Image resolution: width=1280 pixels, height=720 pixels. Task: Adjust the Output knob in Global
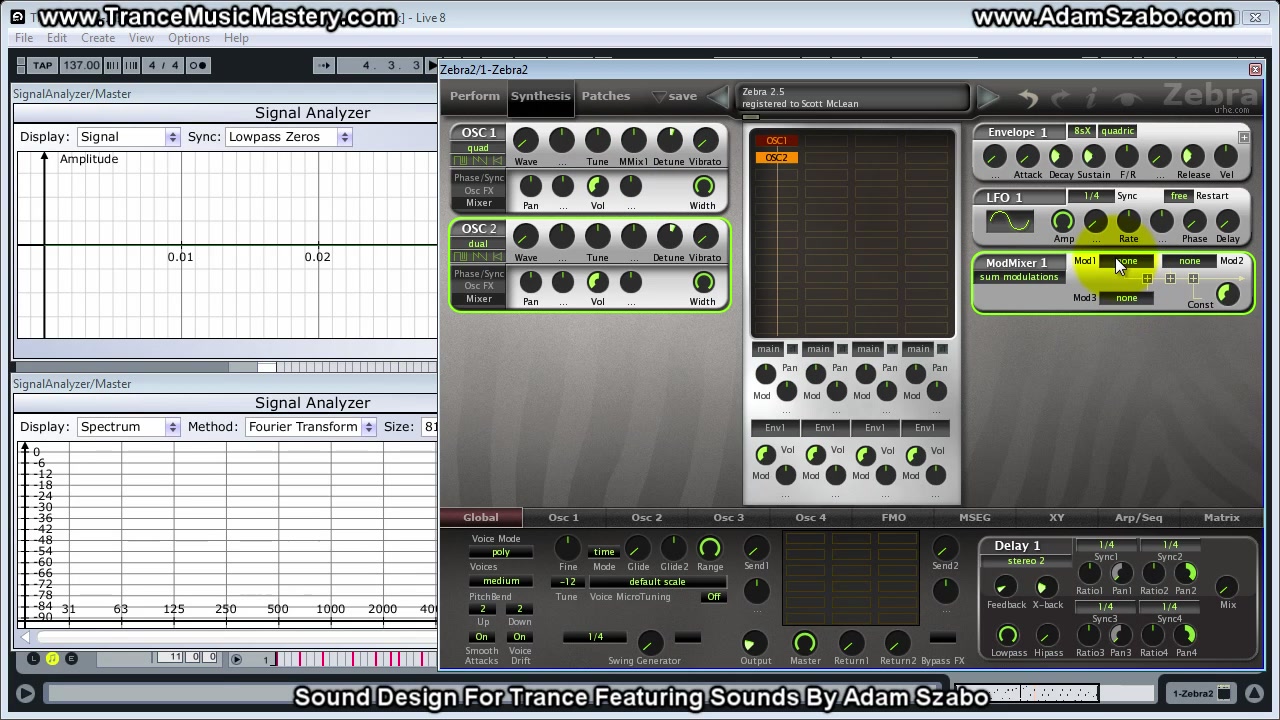tap(754, 643)
